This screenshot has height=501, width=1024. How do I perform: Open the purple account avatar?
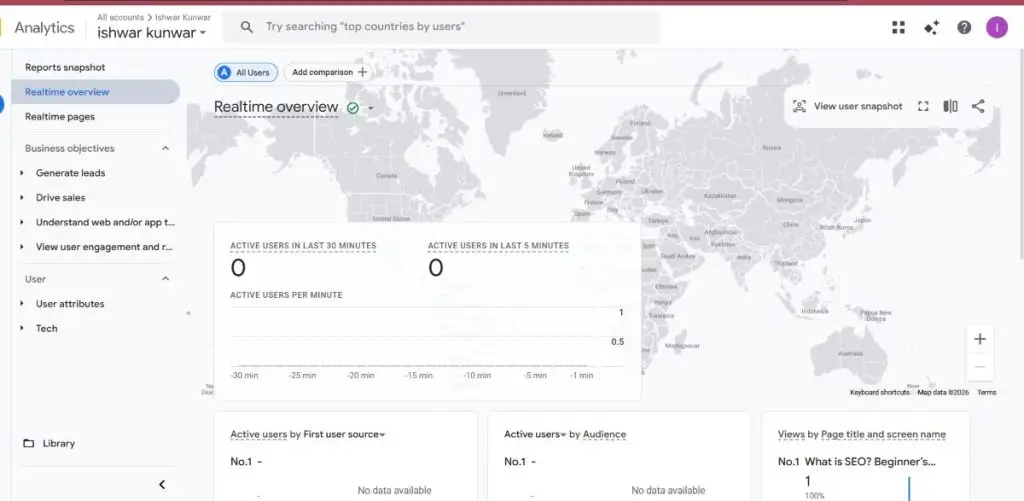997,27
